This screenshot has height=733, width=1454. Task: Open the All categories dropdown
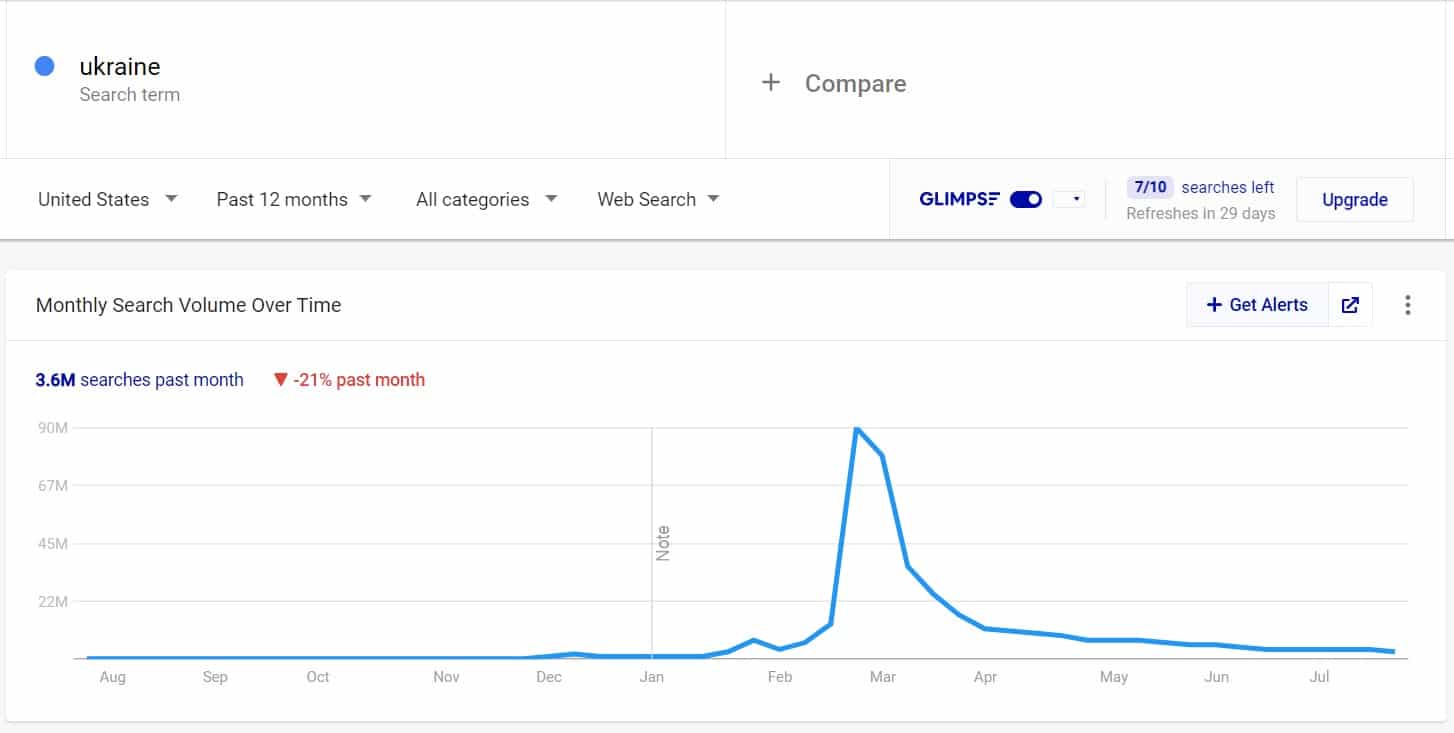click(486, 199)
